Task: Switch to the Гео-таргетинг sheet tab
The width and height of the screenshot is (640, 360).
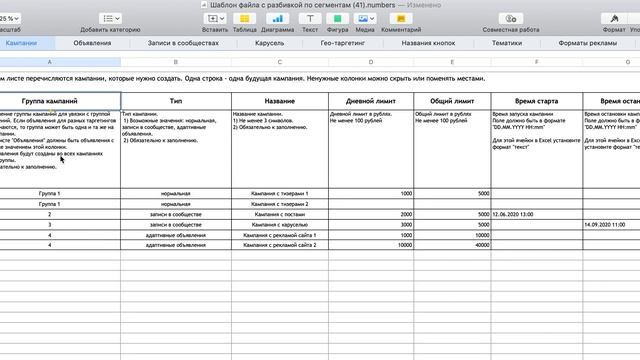Action: [342, 43]
